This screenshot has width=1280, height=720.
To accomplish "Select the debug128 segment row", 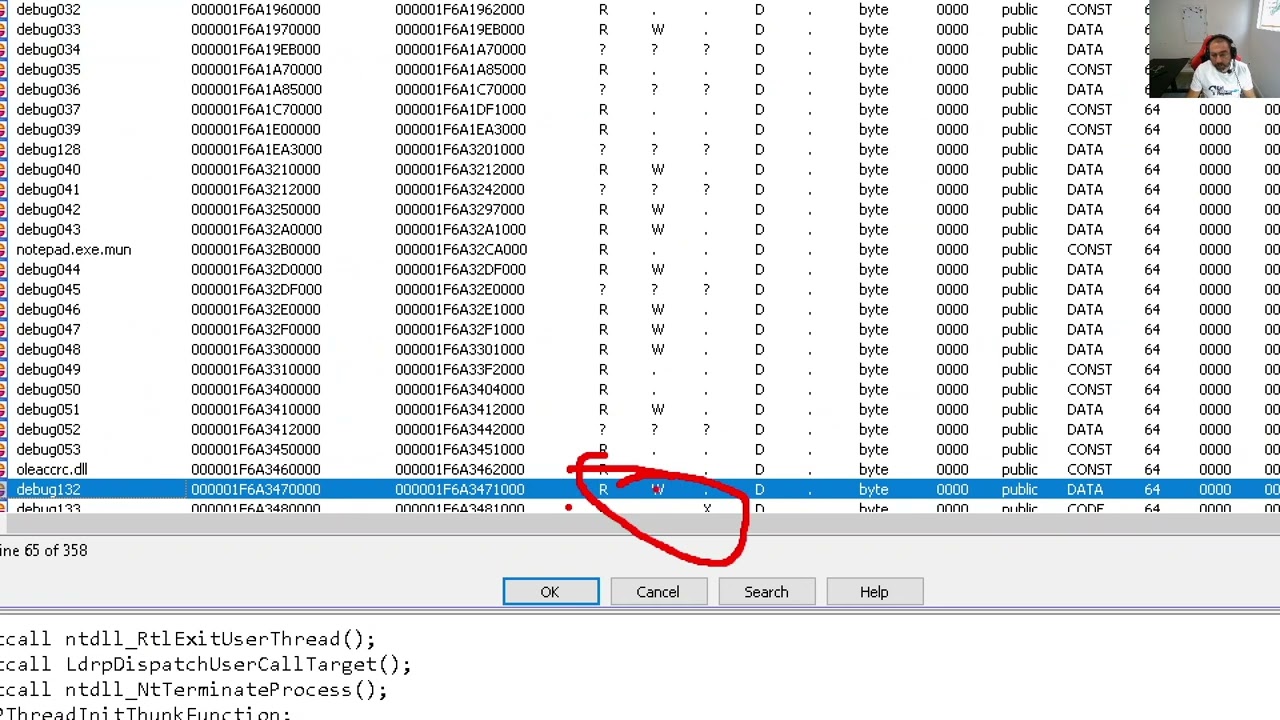I will click(x=640, y=149).
